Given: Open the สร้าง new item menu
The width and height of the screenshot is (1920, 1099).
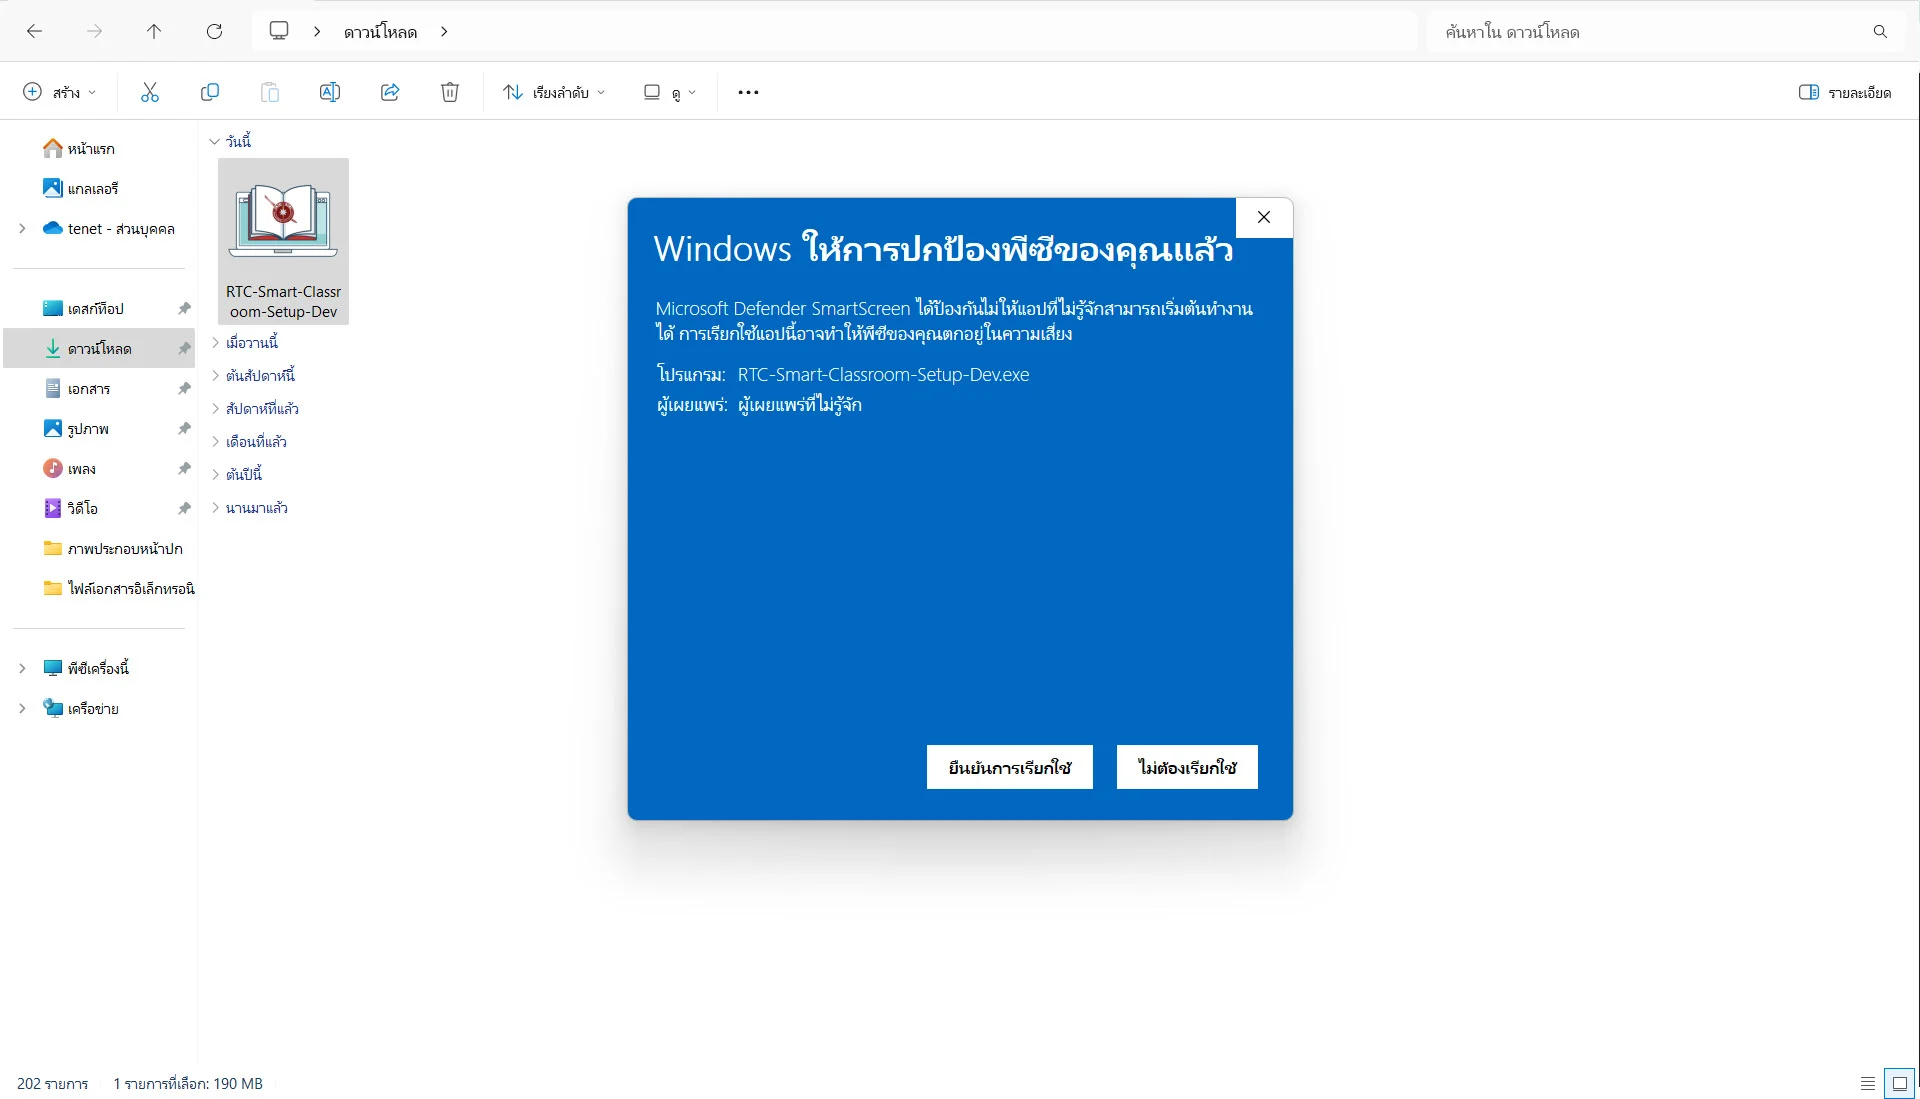Looking at the screenshot, I should [x=59, y=92].
